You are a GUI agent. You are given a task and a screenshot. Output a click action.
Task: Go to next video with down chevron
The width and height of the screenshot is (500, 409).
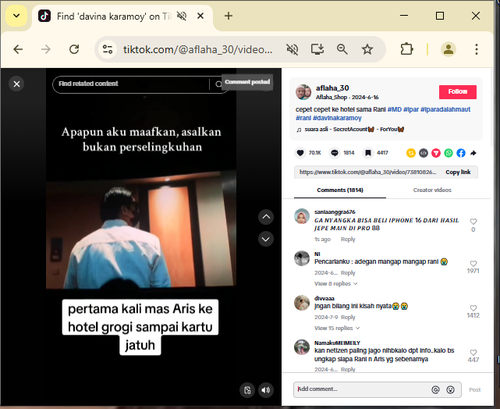coord(266,239)
